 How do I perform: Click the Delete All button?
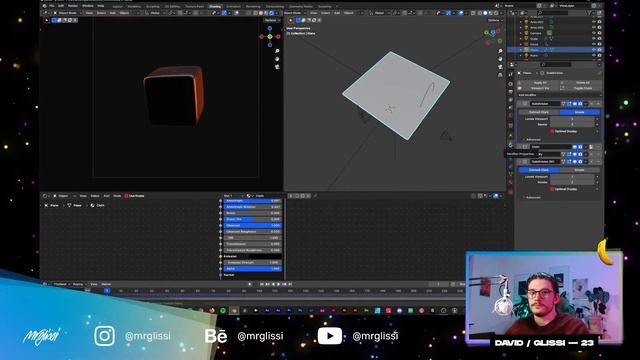click(582, 82)
